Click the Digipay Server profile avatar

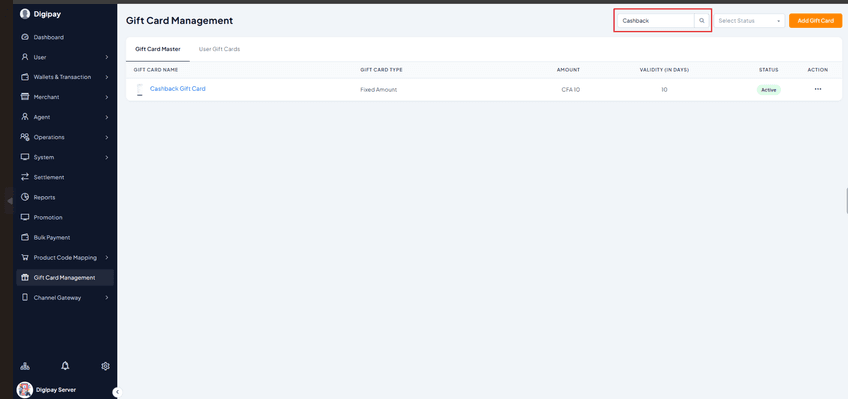pos(25,389)
